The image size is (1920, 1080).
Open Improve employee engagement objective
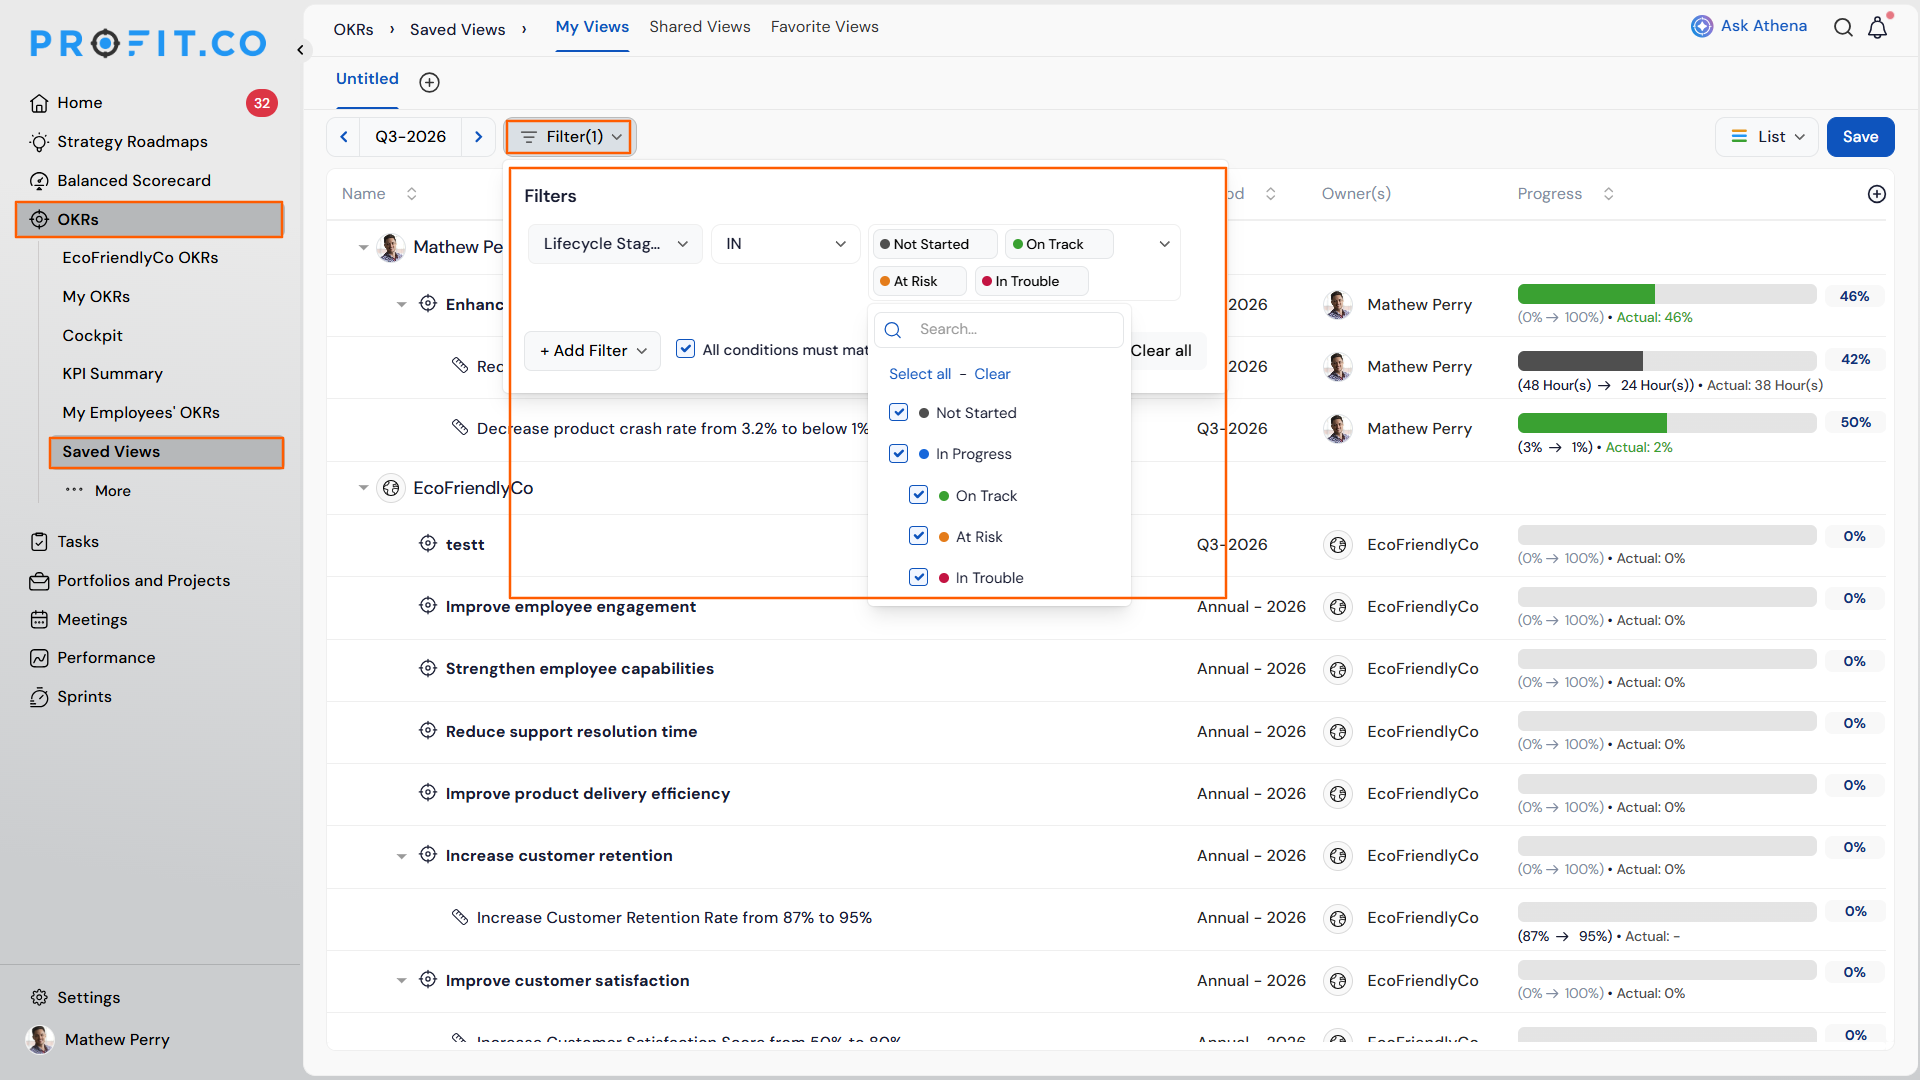pos(571,607)
